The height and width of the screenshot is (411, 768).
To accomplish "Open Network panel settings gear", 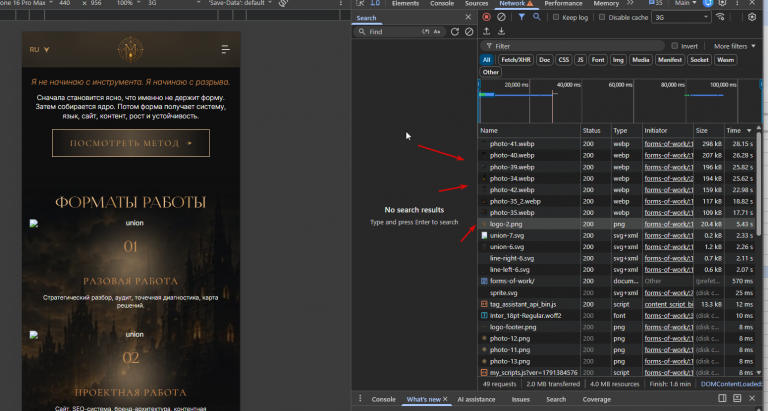I will [x=752, y=17].
